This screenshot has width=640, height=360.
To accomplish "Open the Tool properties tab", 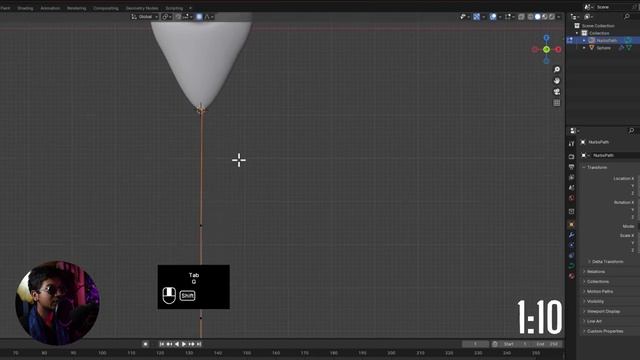I will point(571,144).
